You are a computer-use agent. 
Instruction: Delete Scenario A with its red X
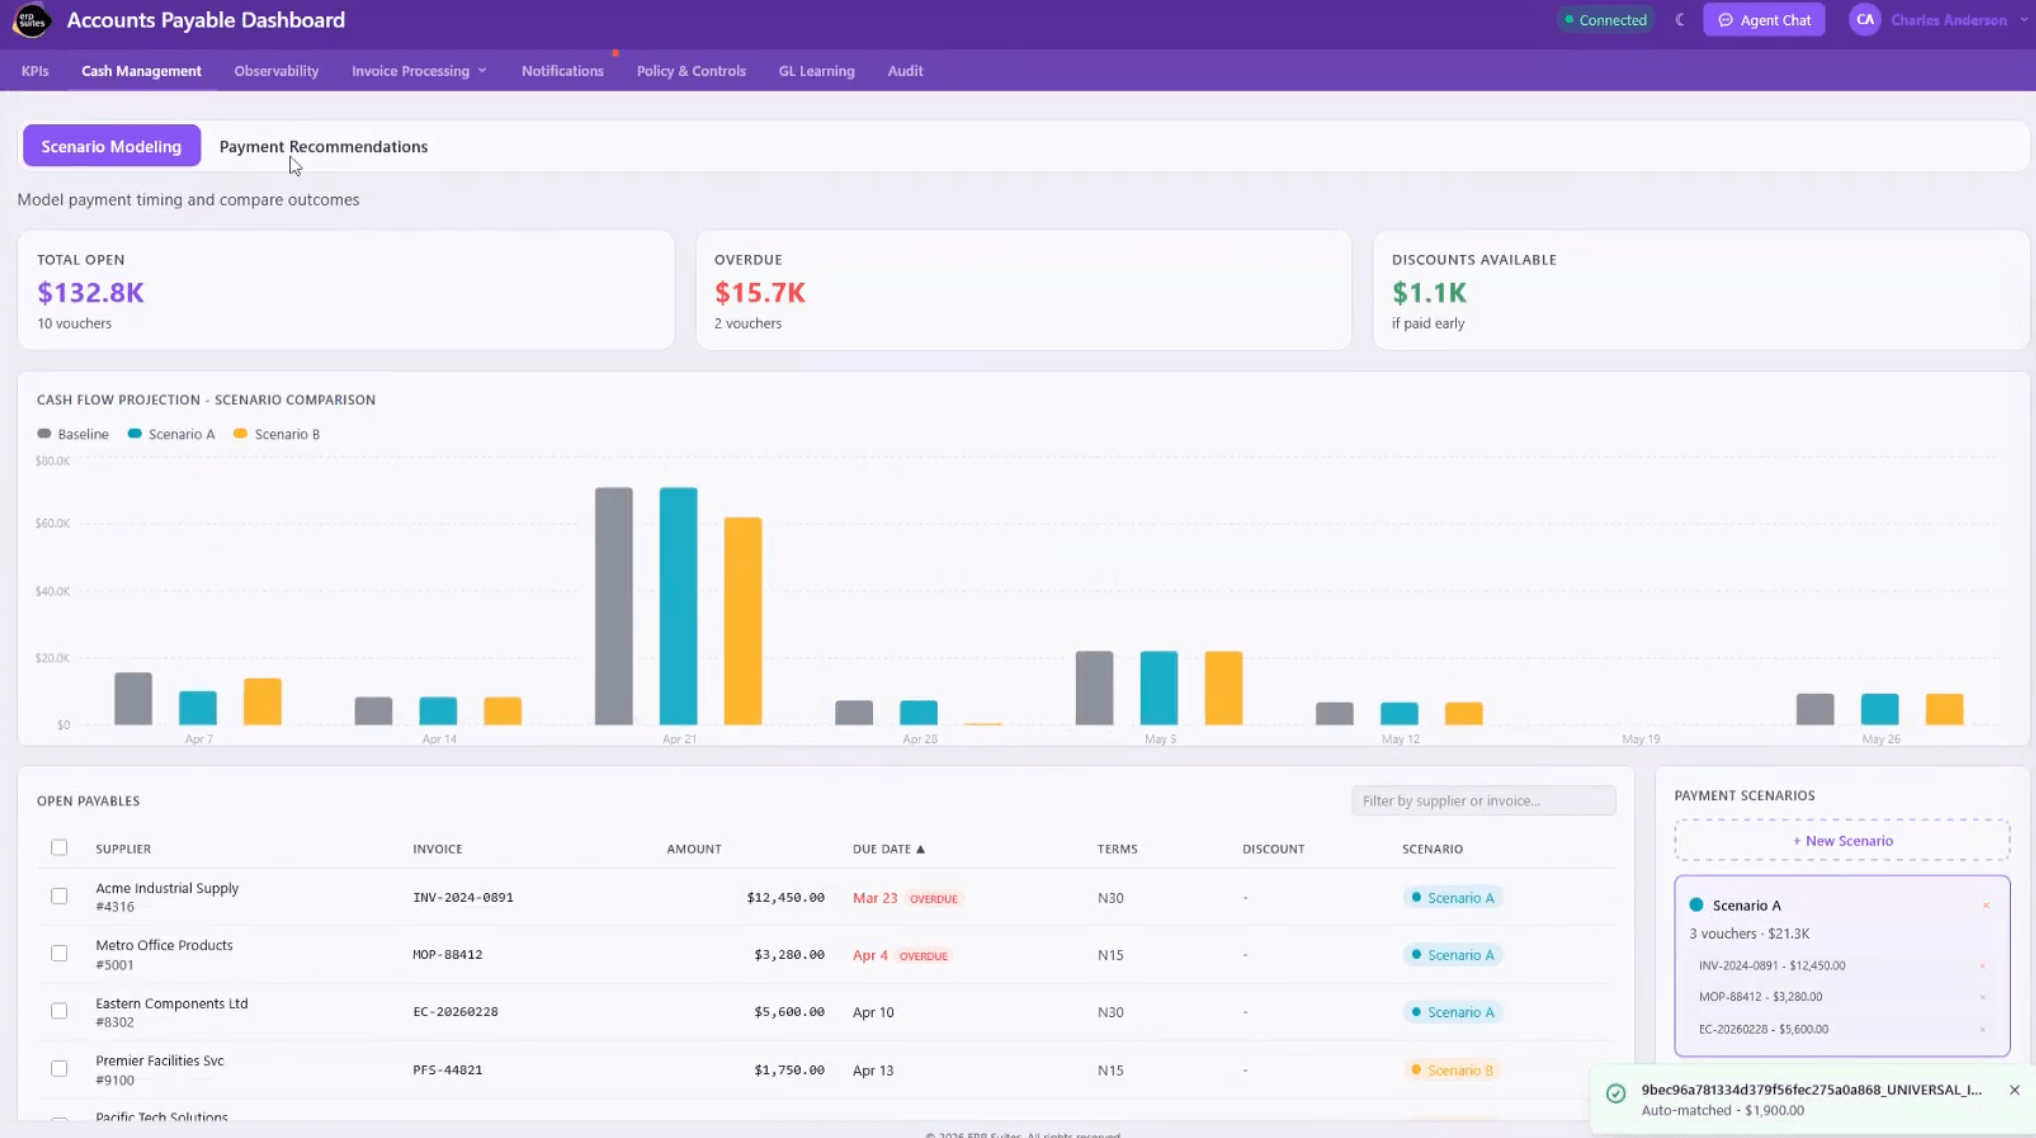click(1986, 906)
